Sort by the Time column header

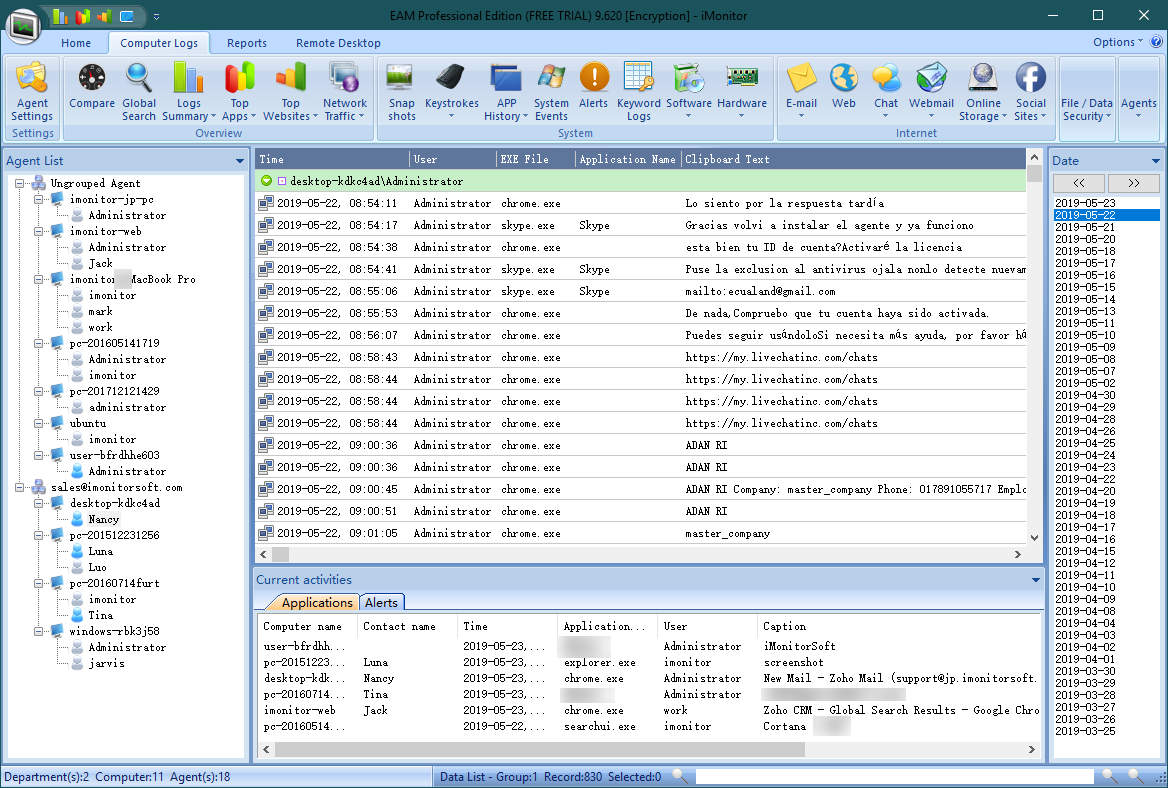[x=332, y=159]
